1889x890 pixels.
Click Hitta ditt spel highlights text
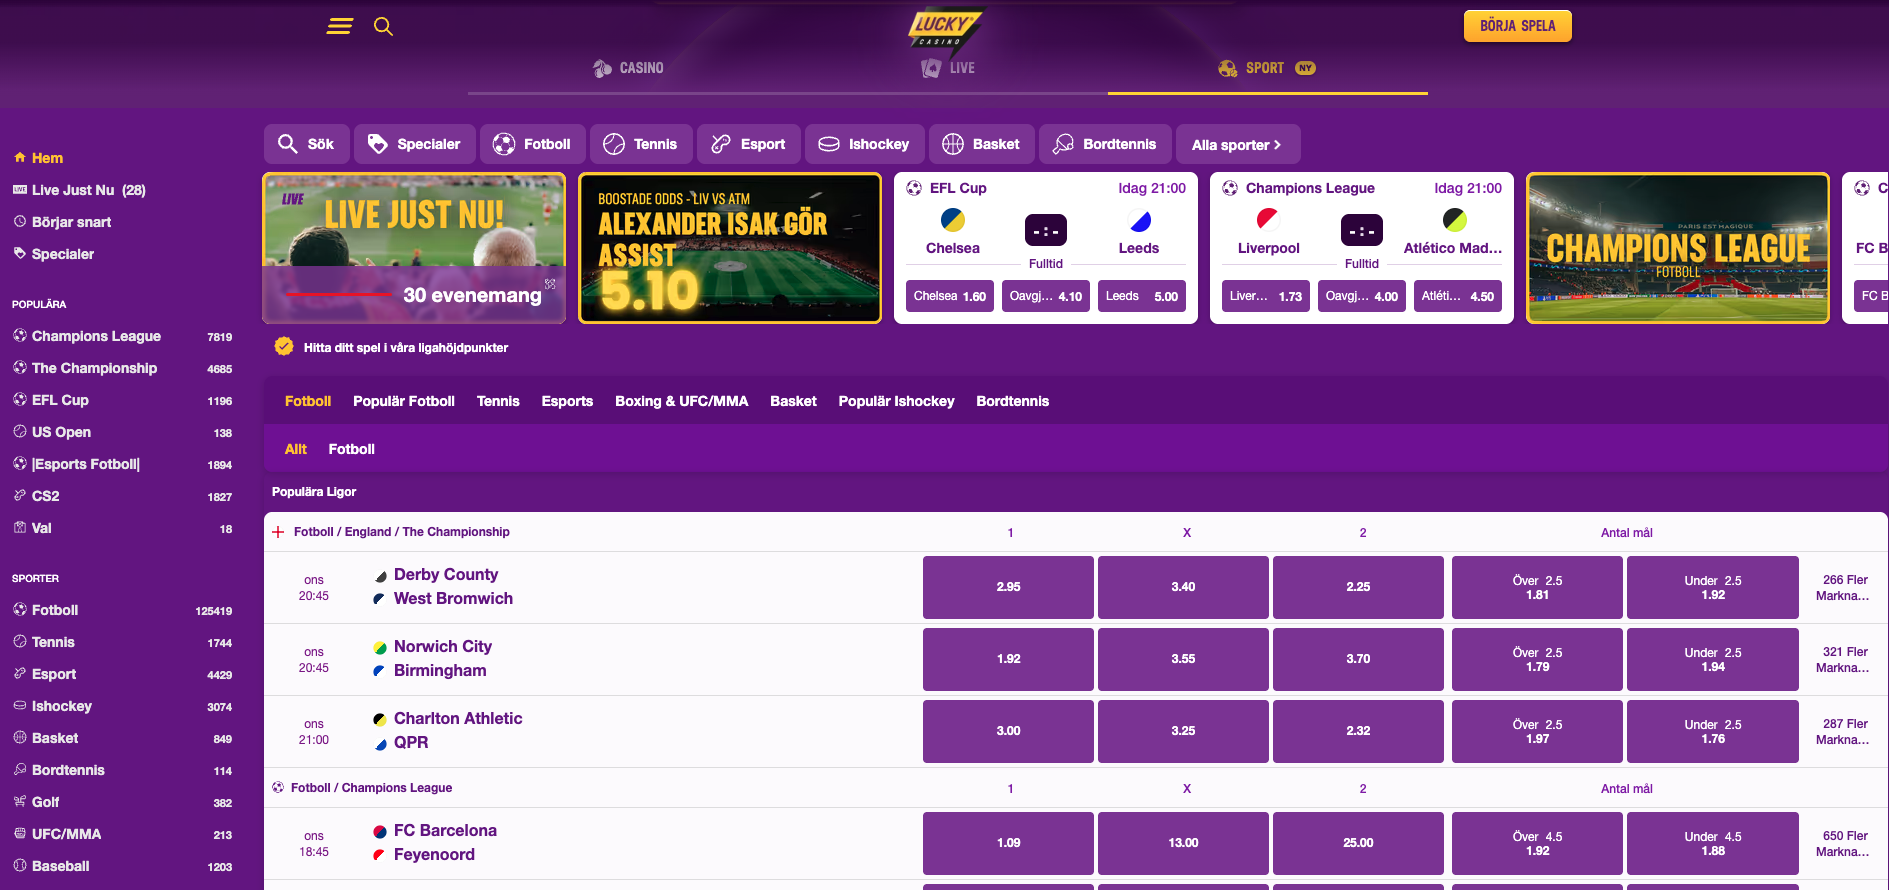[406, 348]
